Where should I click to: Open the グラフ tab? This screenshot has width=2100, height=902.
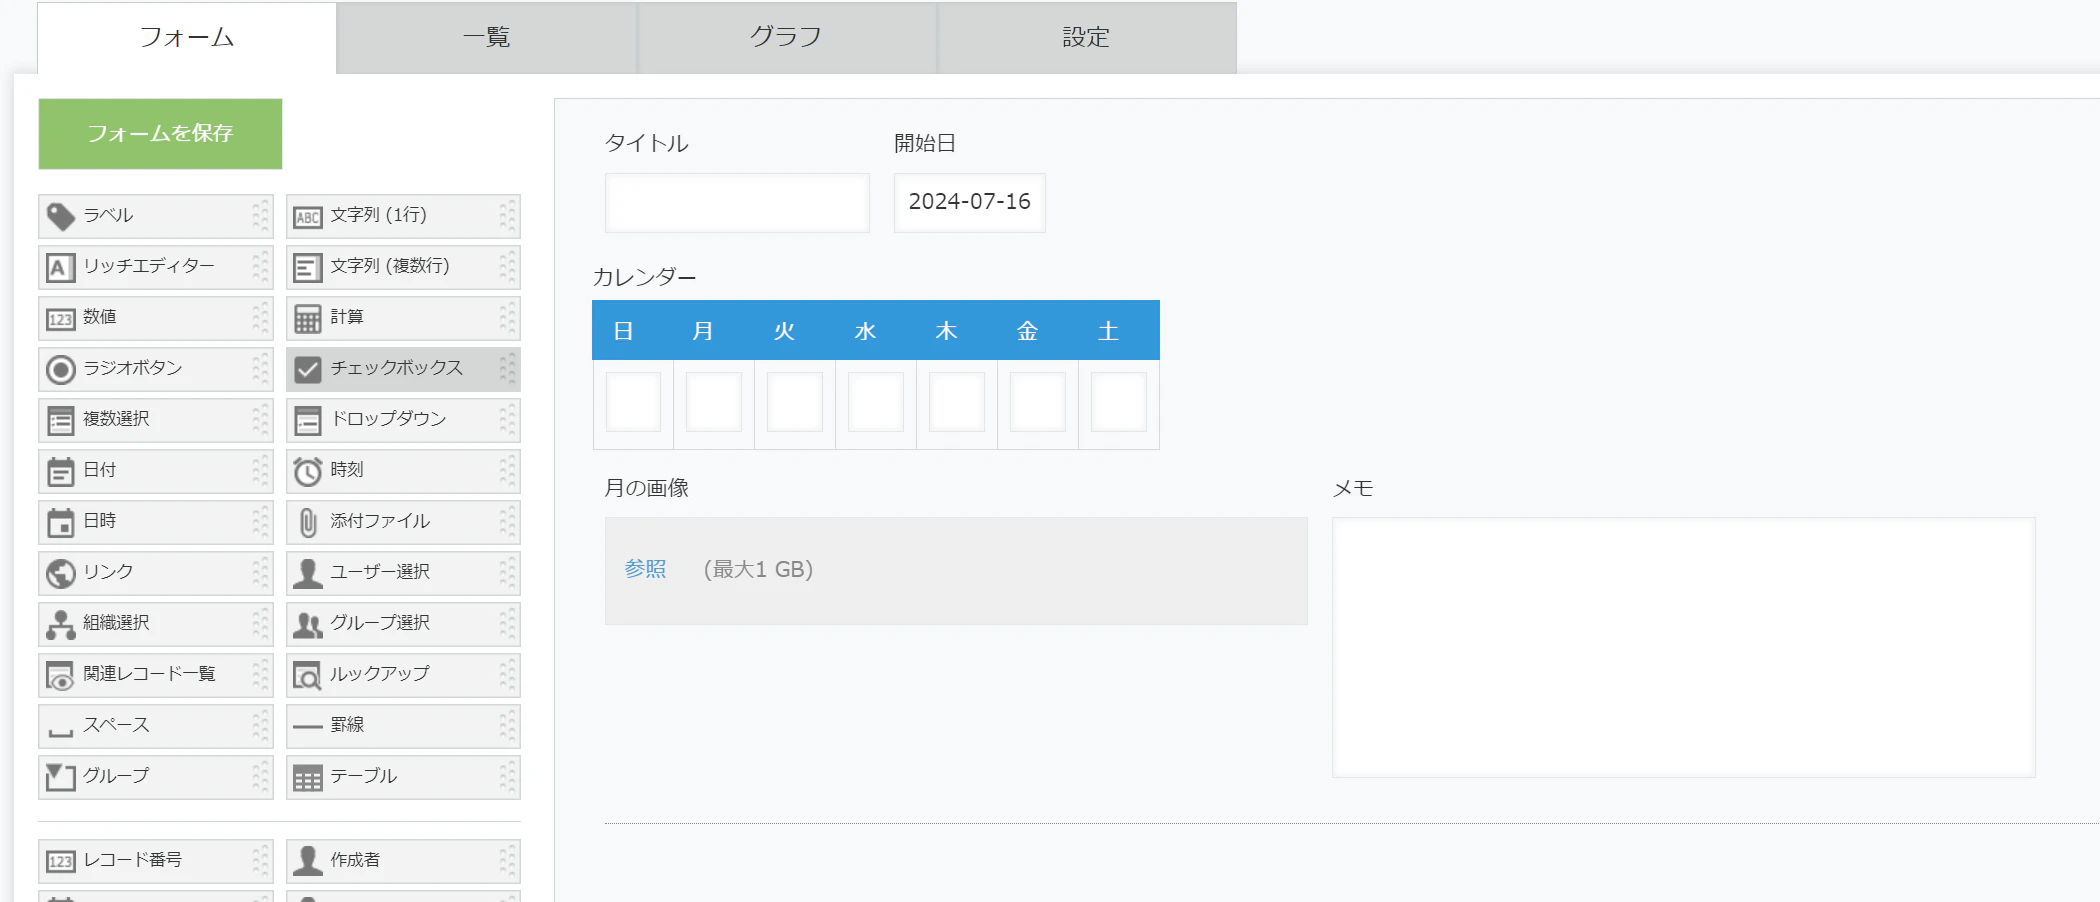(787, 38)
